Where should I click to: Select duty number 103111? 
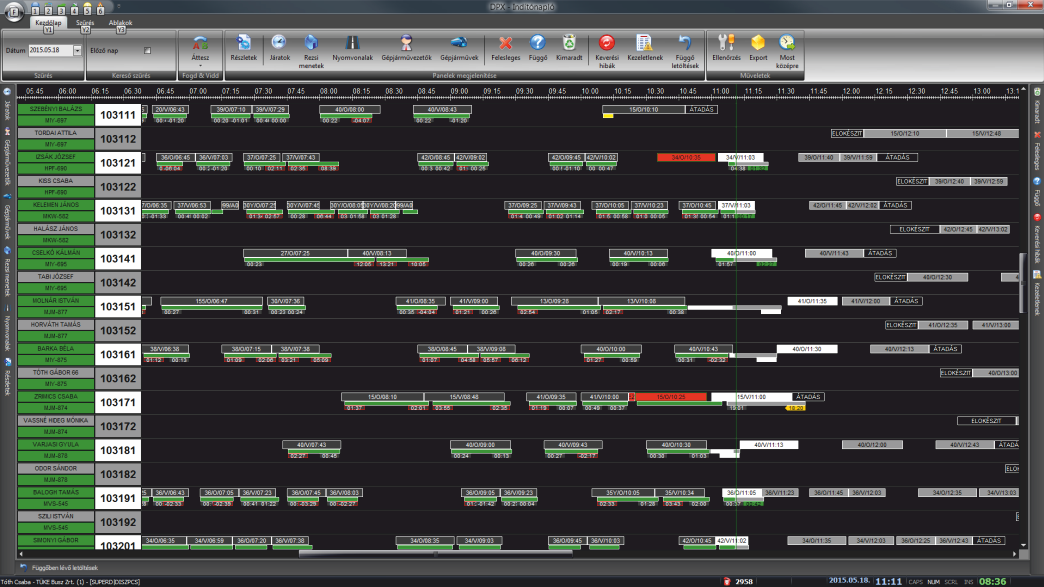[x=118, y=115]
